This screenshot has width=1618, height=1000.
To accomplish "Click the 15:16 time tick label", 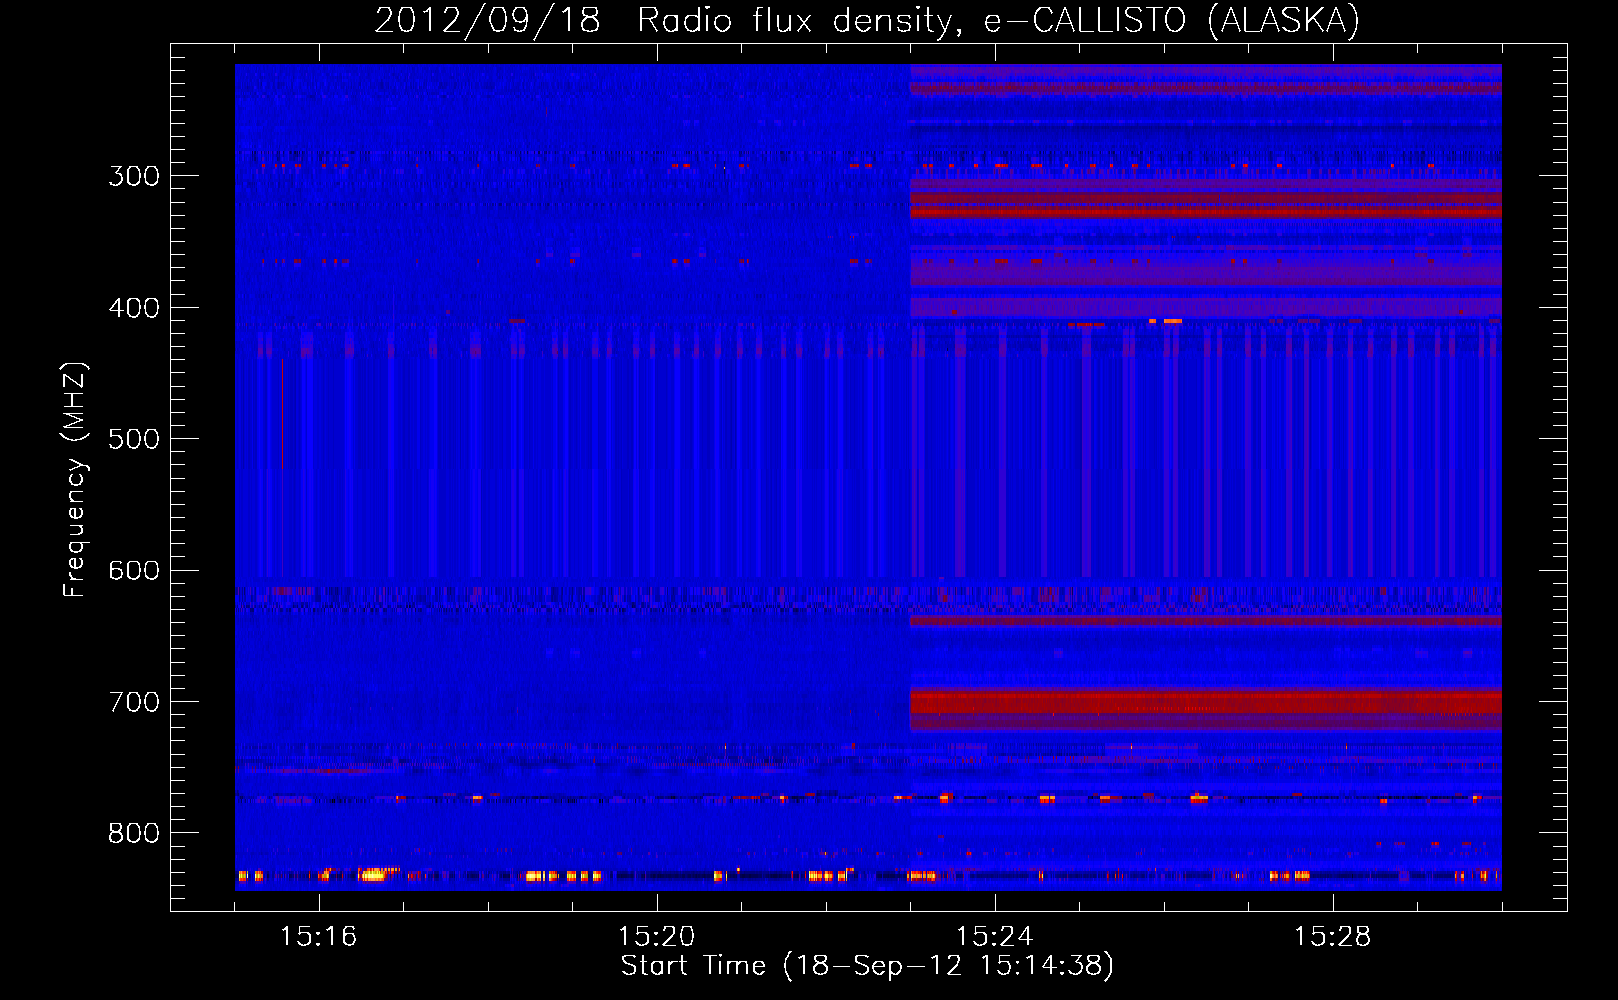I will (x=319, y=937).
